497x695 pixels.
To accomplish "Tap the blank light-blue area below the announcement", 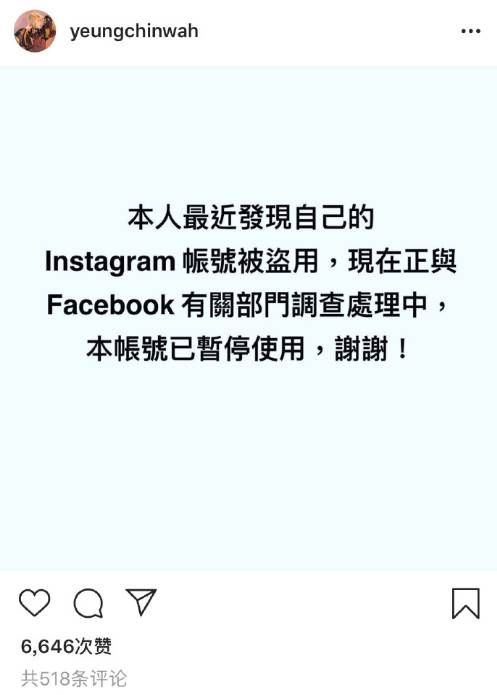I will click(x=248, y=465).
